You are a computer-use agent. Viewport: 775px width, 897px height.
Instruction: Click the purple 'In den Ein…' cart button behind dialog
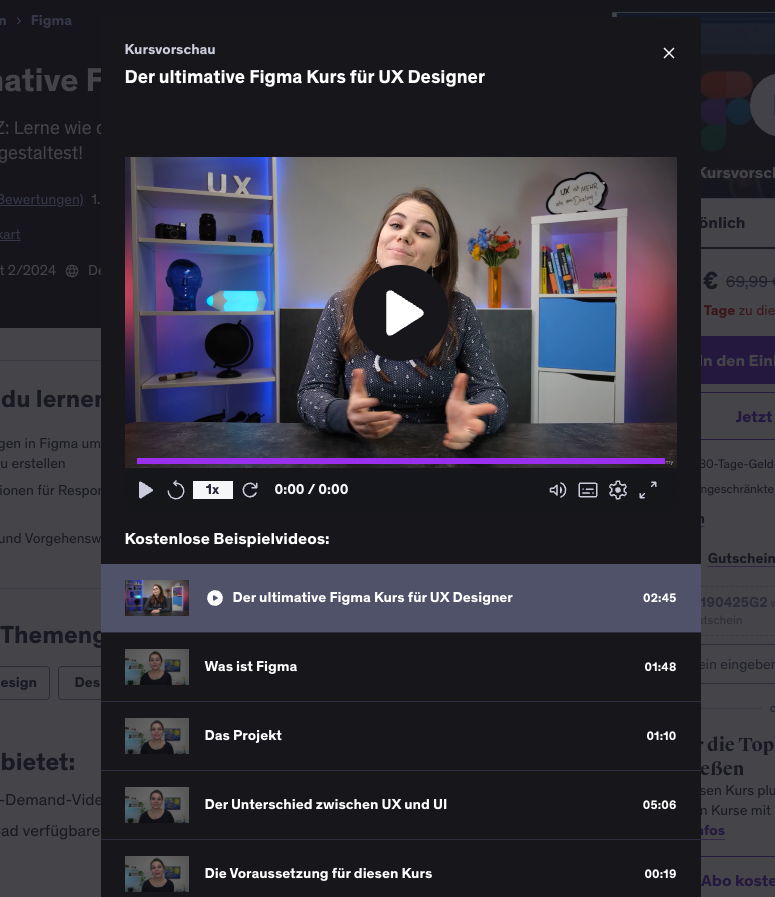tap(738, 360)
